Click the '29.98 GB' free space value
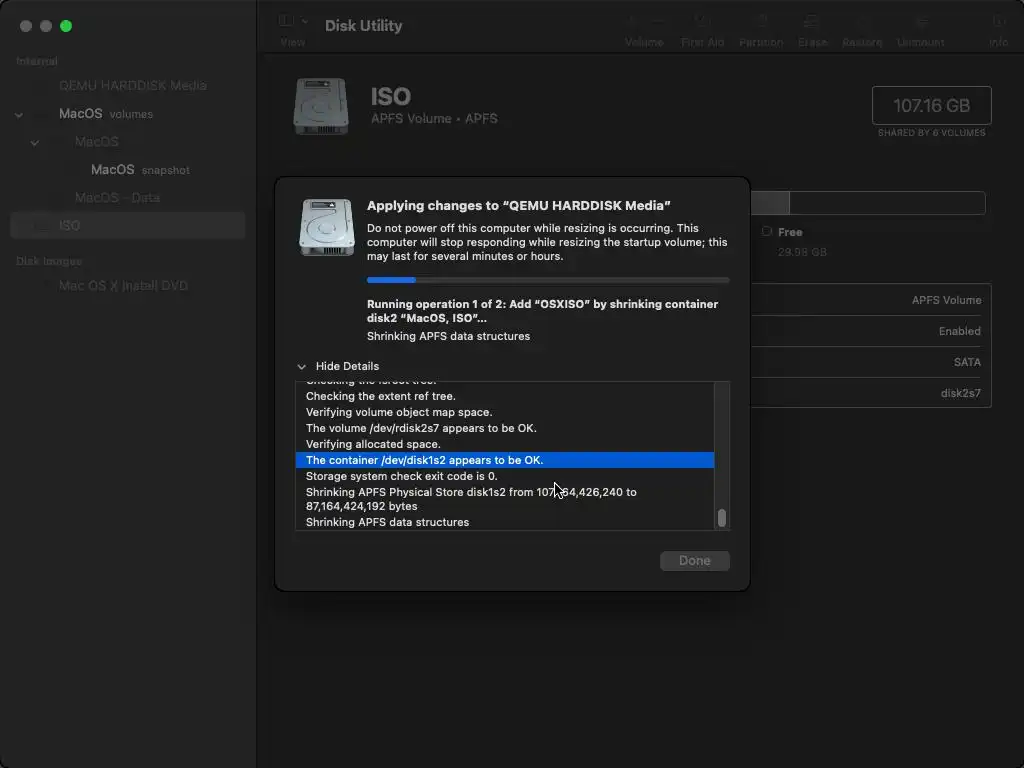Image resolution: width=1024 pixels, height=768 pixels. 802,252
